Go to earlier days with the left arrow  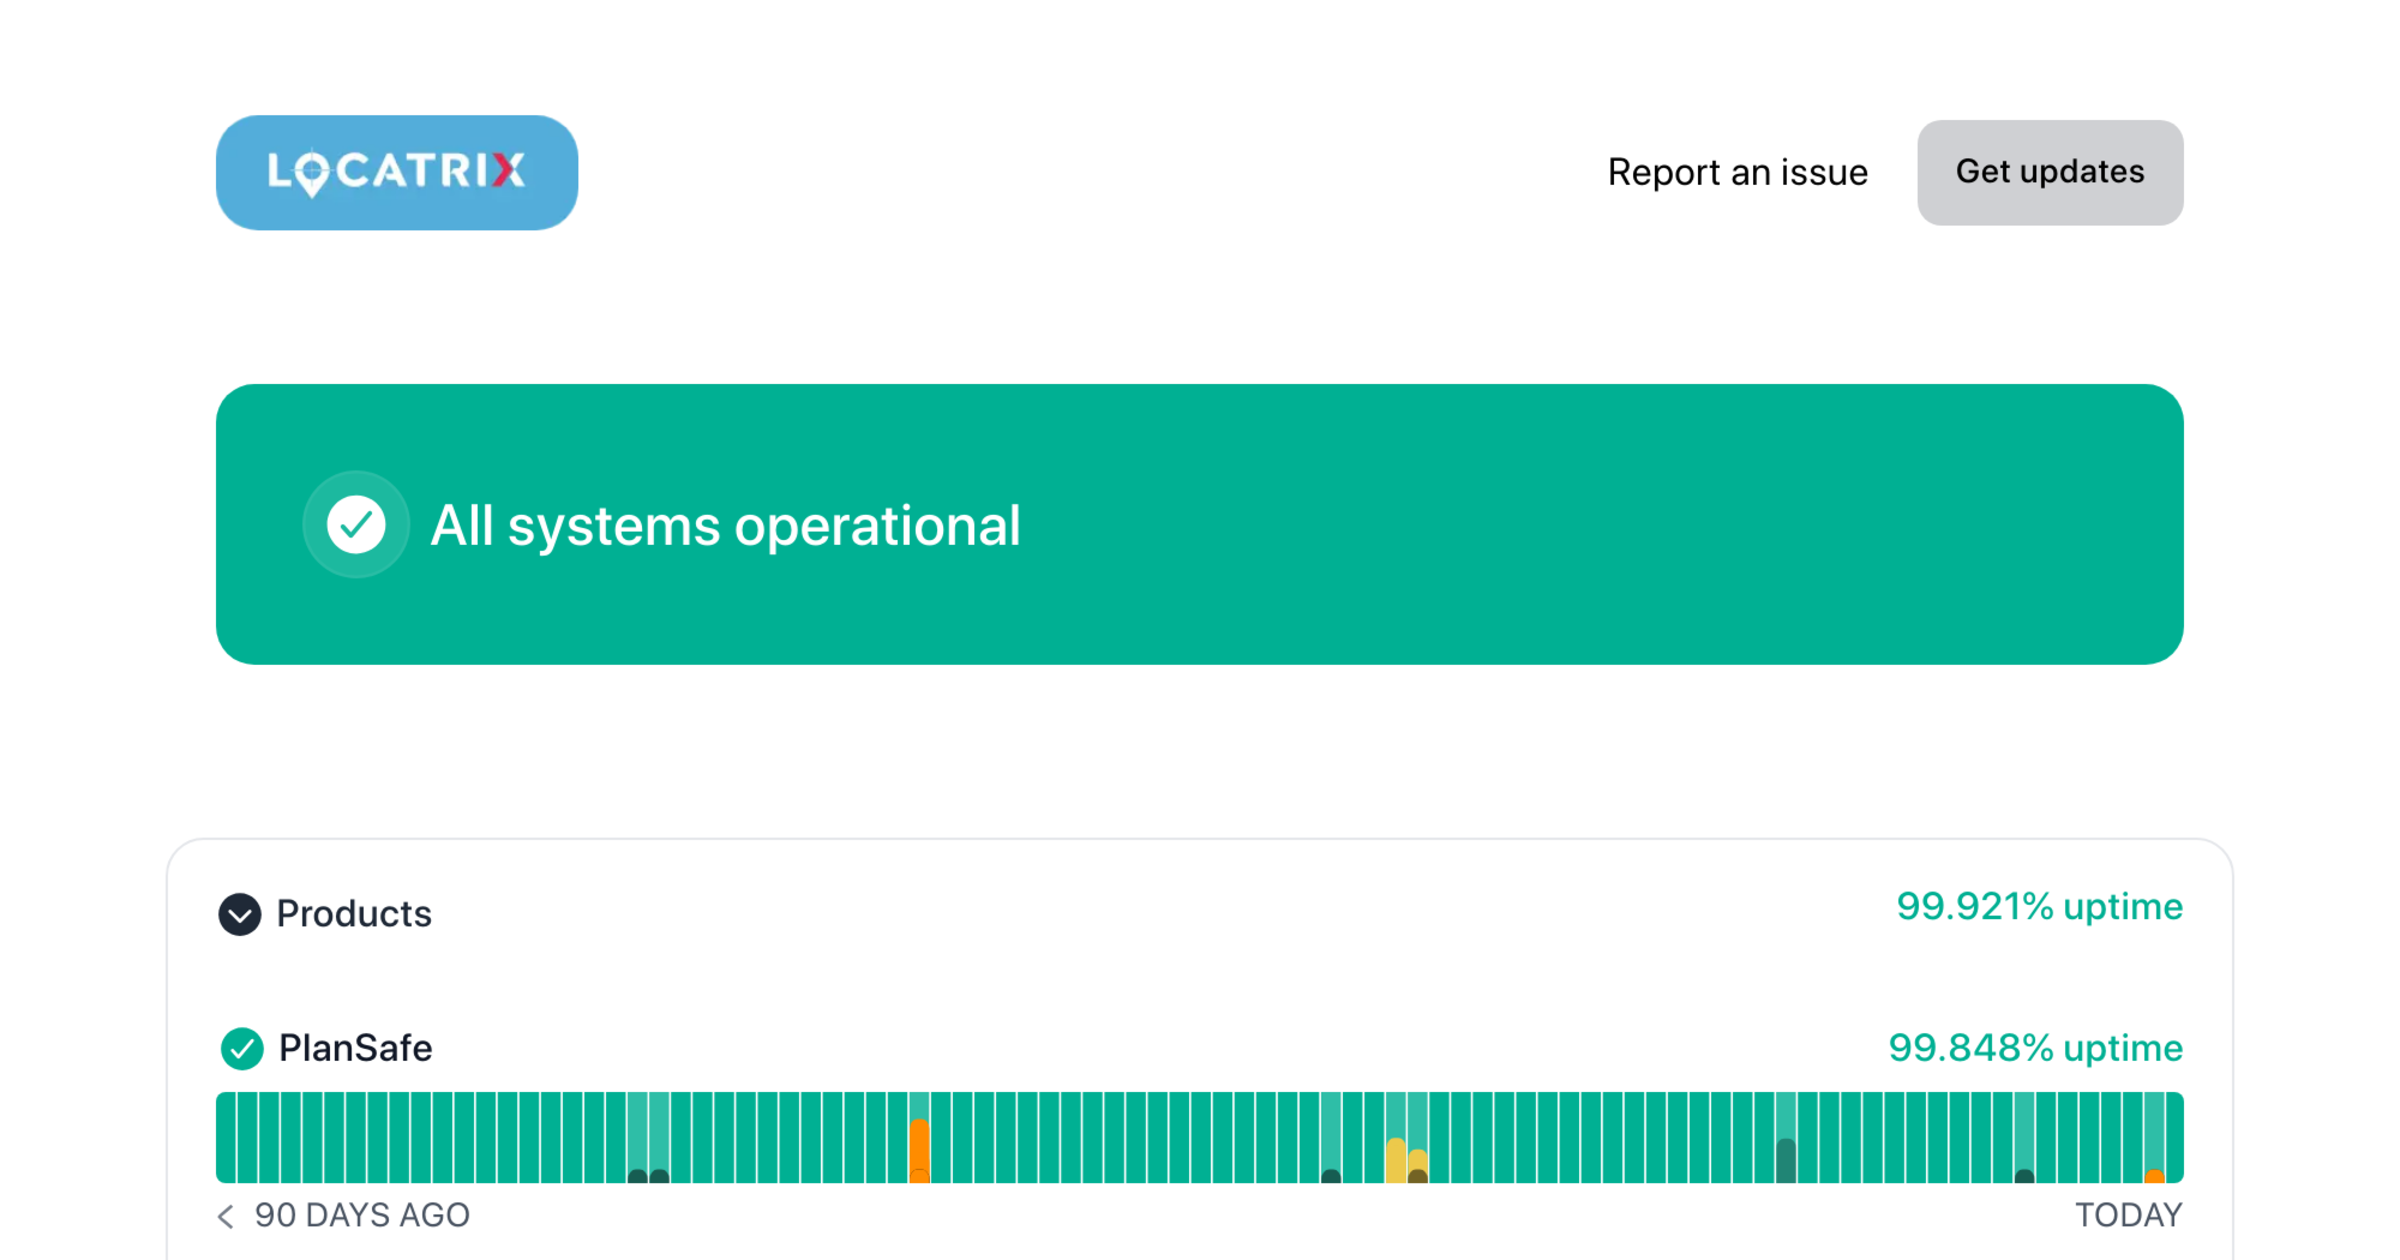226,1216
